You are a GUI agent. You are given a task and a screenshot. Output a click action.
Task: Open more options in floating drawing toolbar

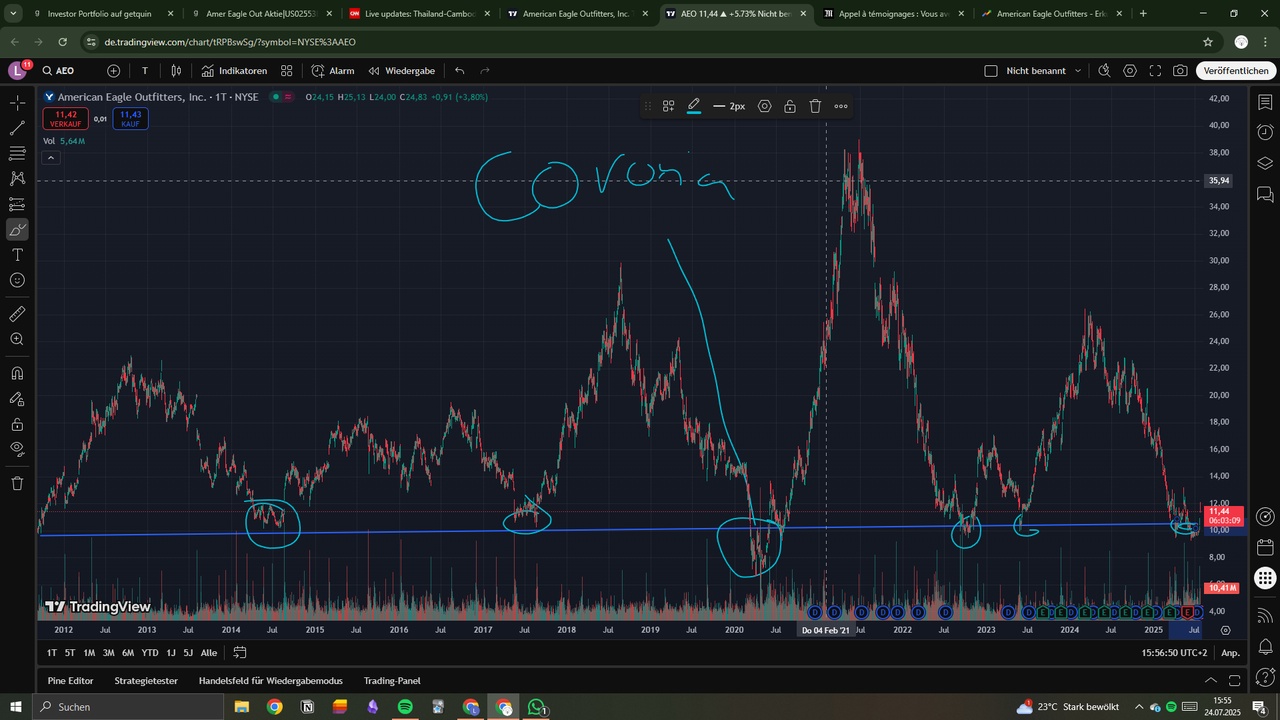point(841,106)
